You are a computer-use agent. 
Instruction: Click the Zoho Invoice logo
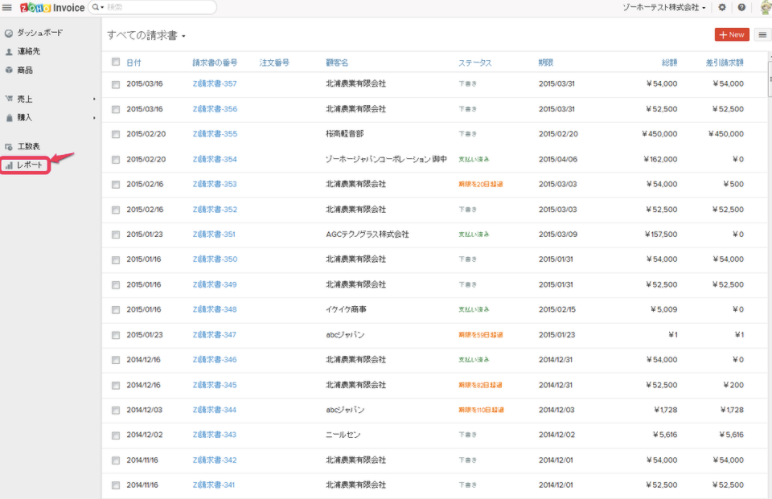pyautogui.click(x=52, y=7)
